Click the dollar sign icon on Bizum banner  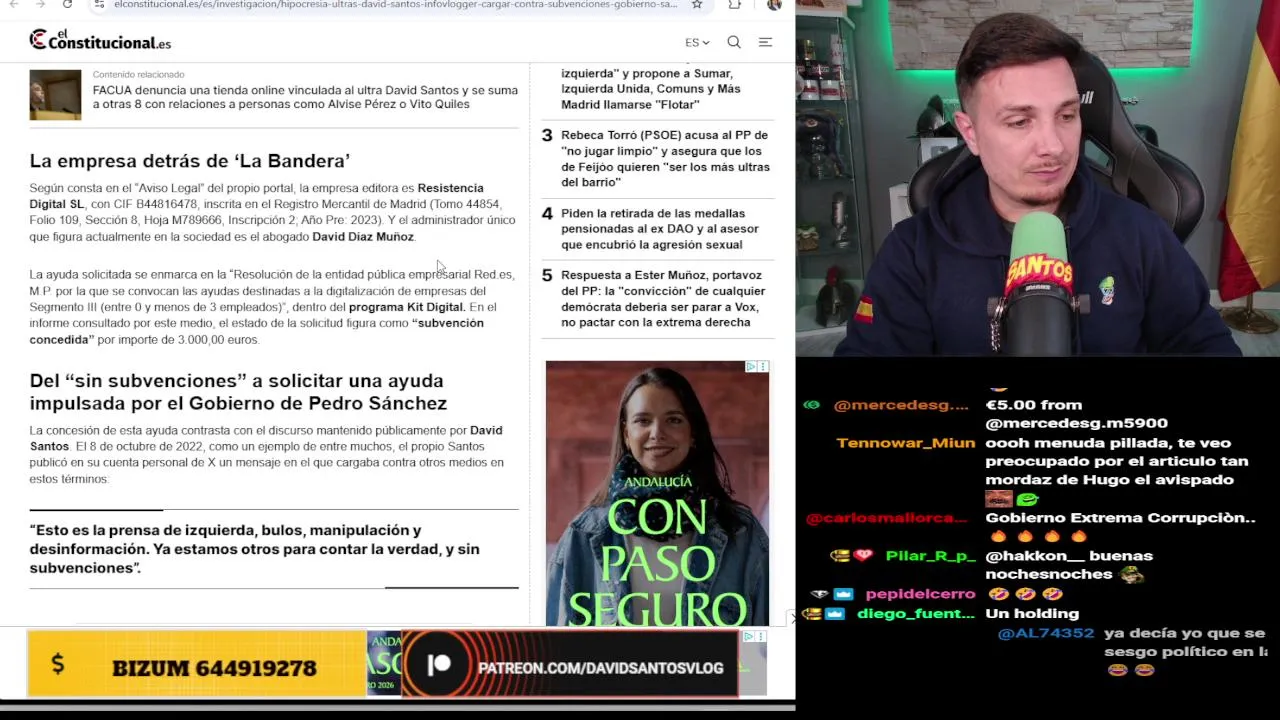click(x=57, y=663)
